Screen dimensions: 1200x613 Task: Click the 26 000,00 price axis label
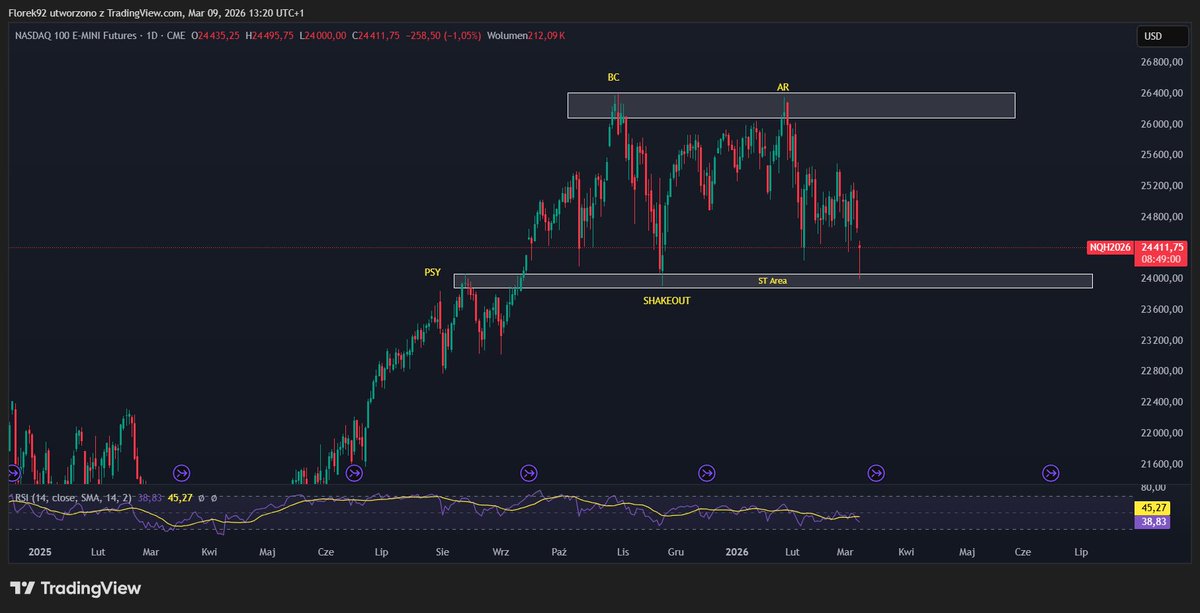[1162, 124]
